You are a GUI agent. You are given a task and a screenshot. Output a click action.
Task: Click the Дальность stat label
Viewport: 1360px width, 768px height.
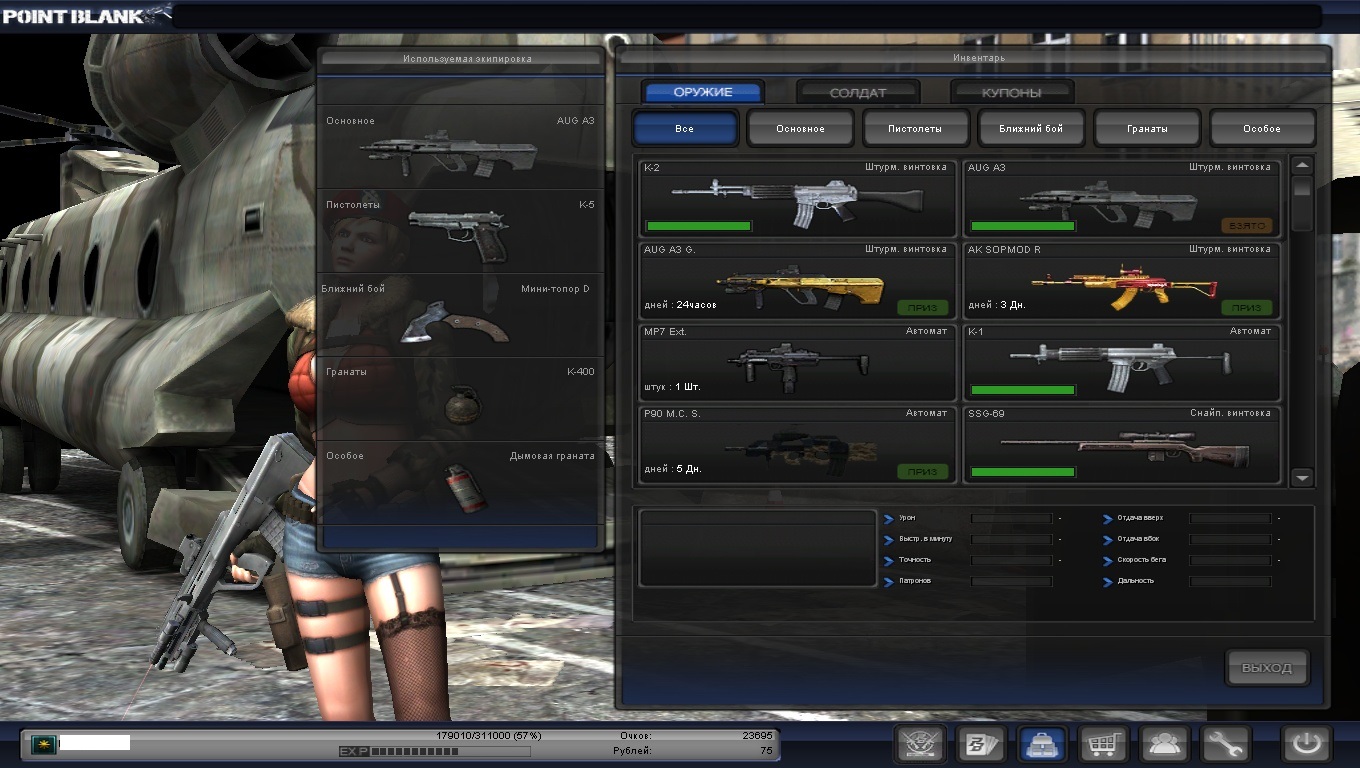click(1135, 581)
